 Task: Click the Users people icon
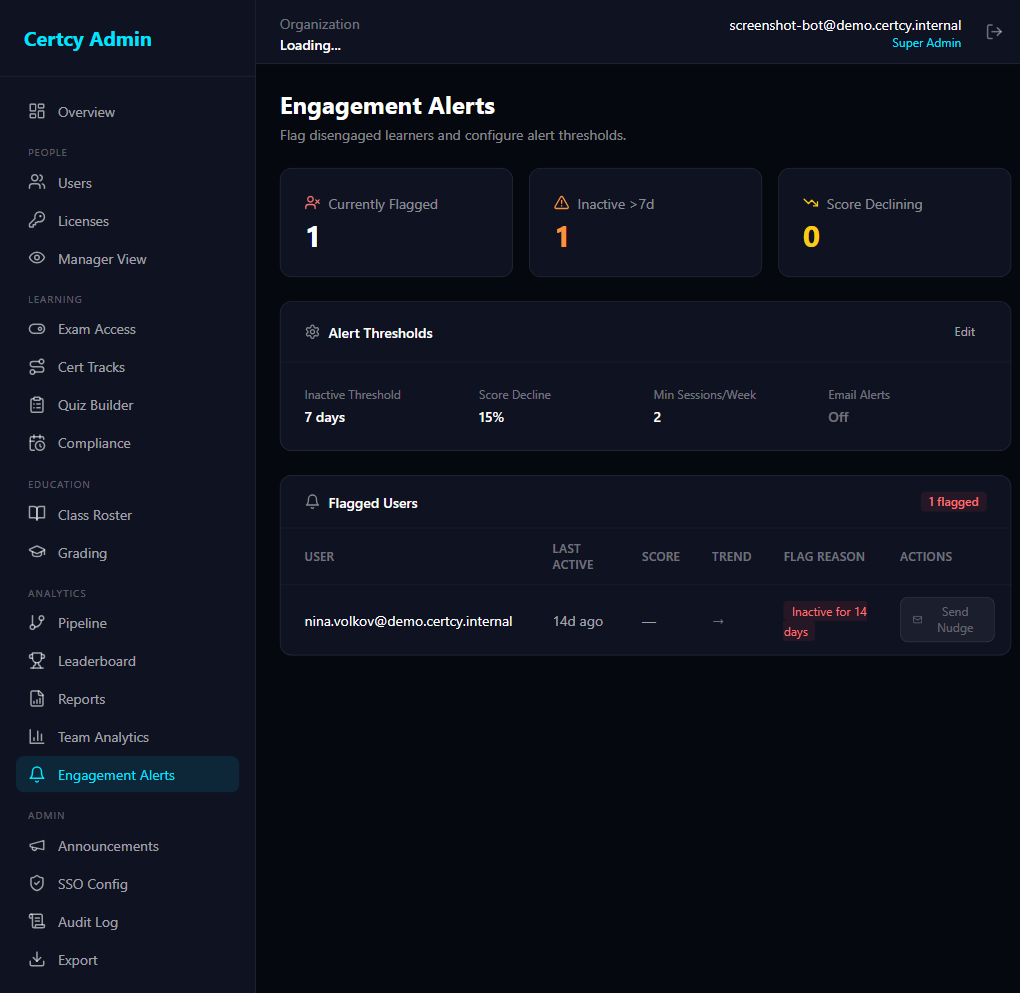37,182
